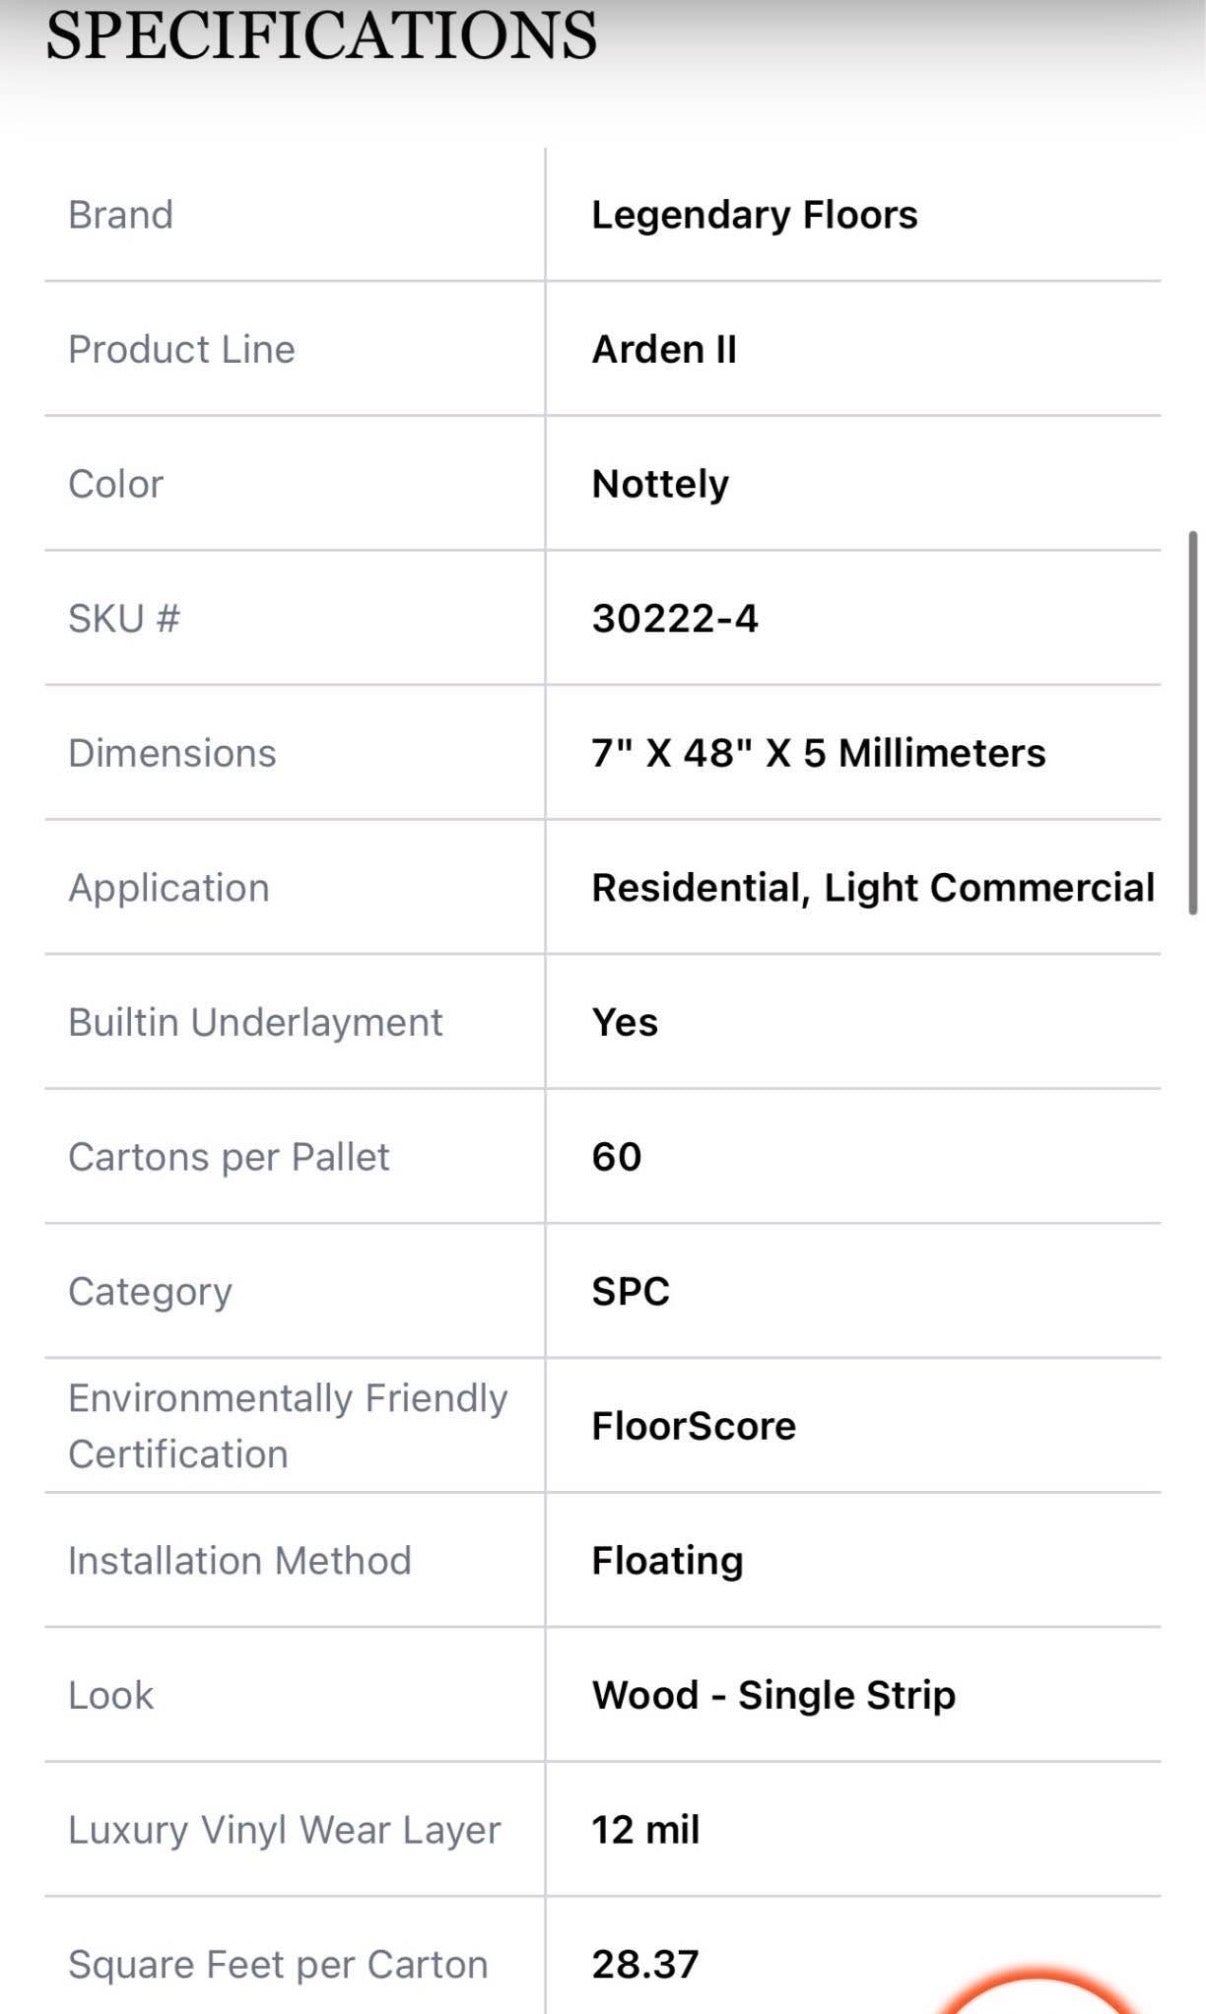Click Residential, Light Commercial application value
The height and width of the screenshot is (2014, 1206).
(872, 888)
